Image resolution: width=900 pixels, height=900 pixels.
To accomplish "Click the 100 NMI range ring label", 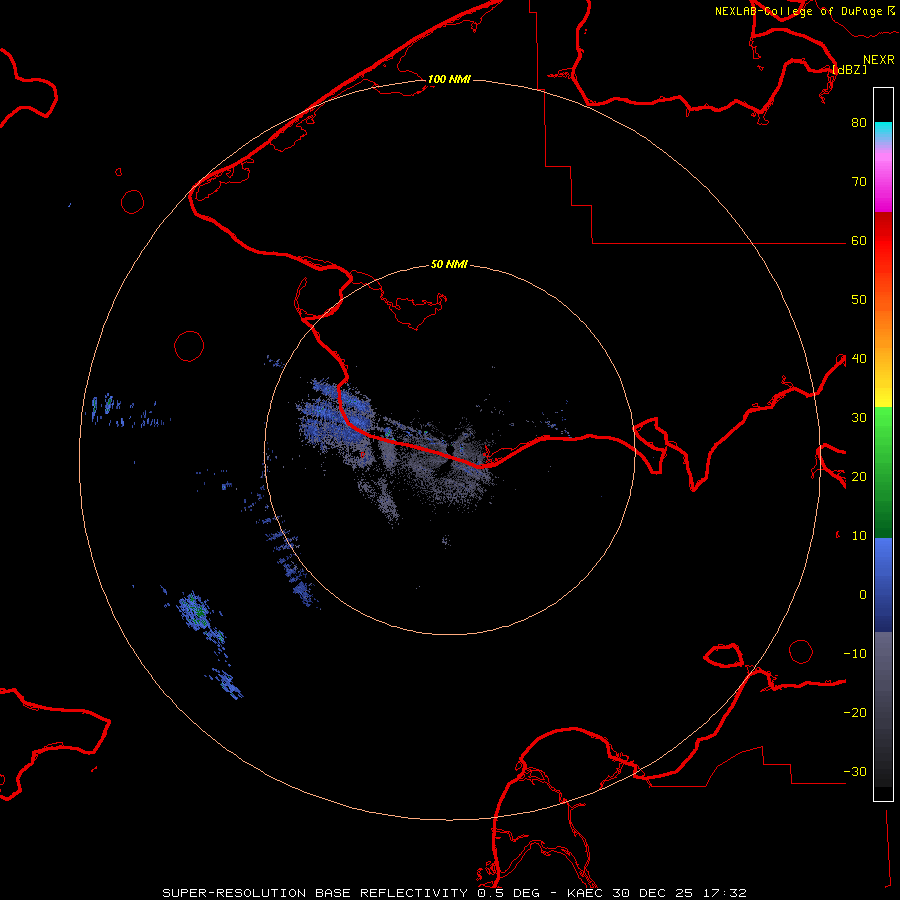I will click(449, 79).
